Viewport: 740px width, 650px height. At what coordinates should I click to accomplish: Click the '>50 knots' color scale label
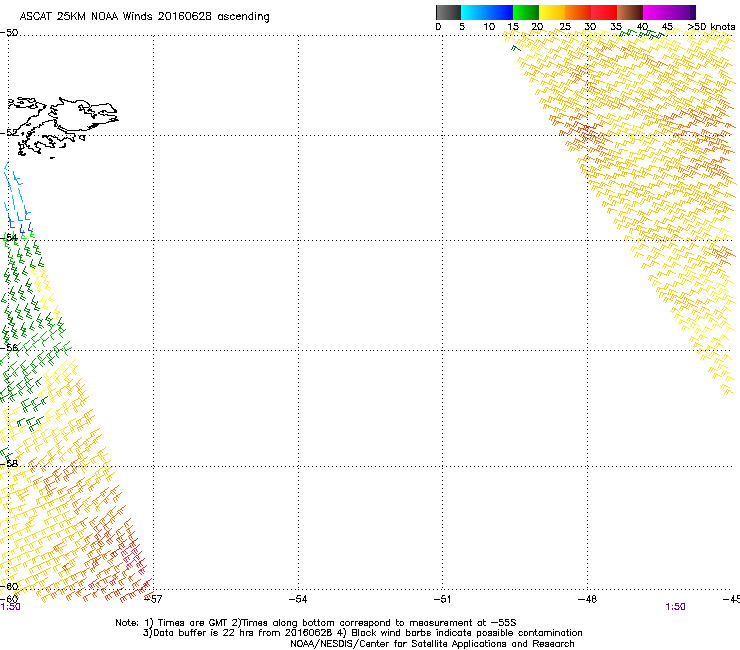point(711,27)
